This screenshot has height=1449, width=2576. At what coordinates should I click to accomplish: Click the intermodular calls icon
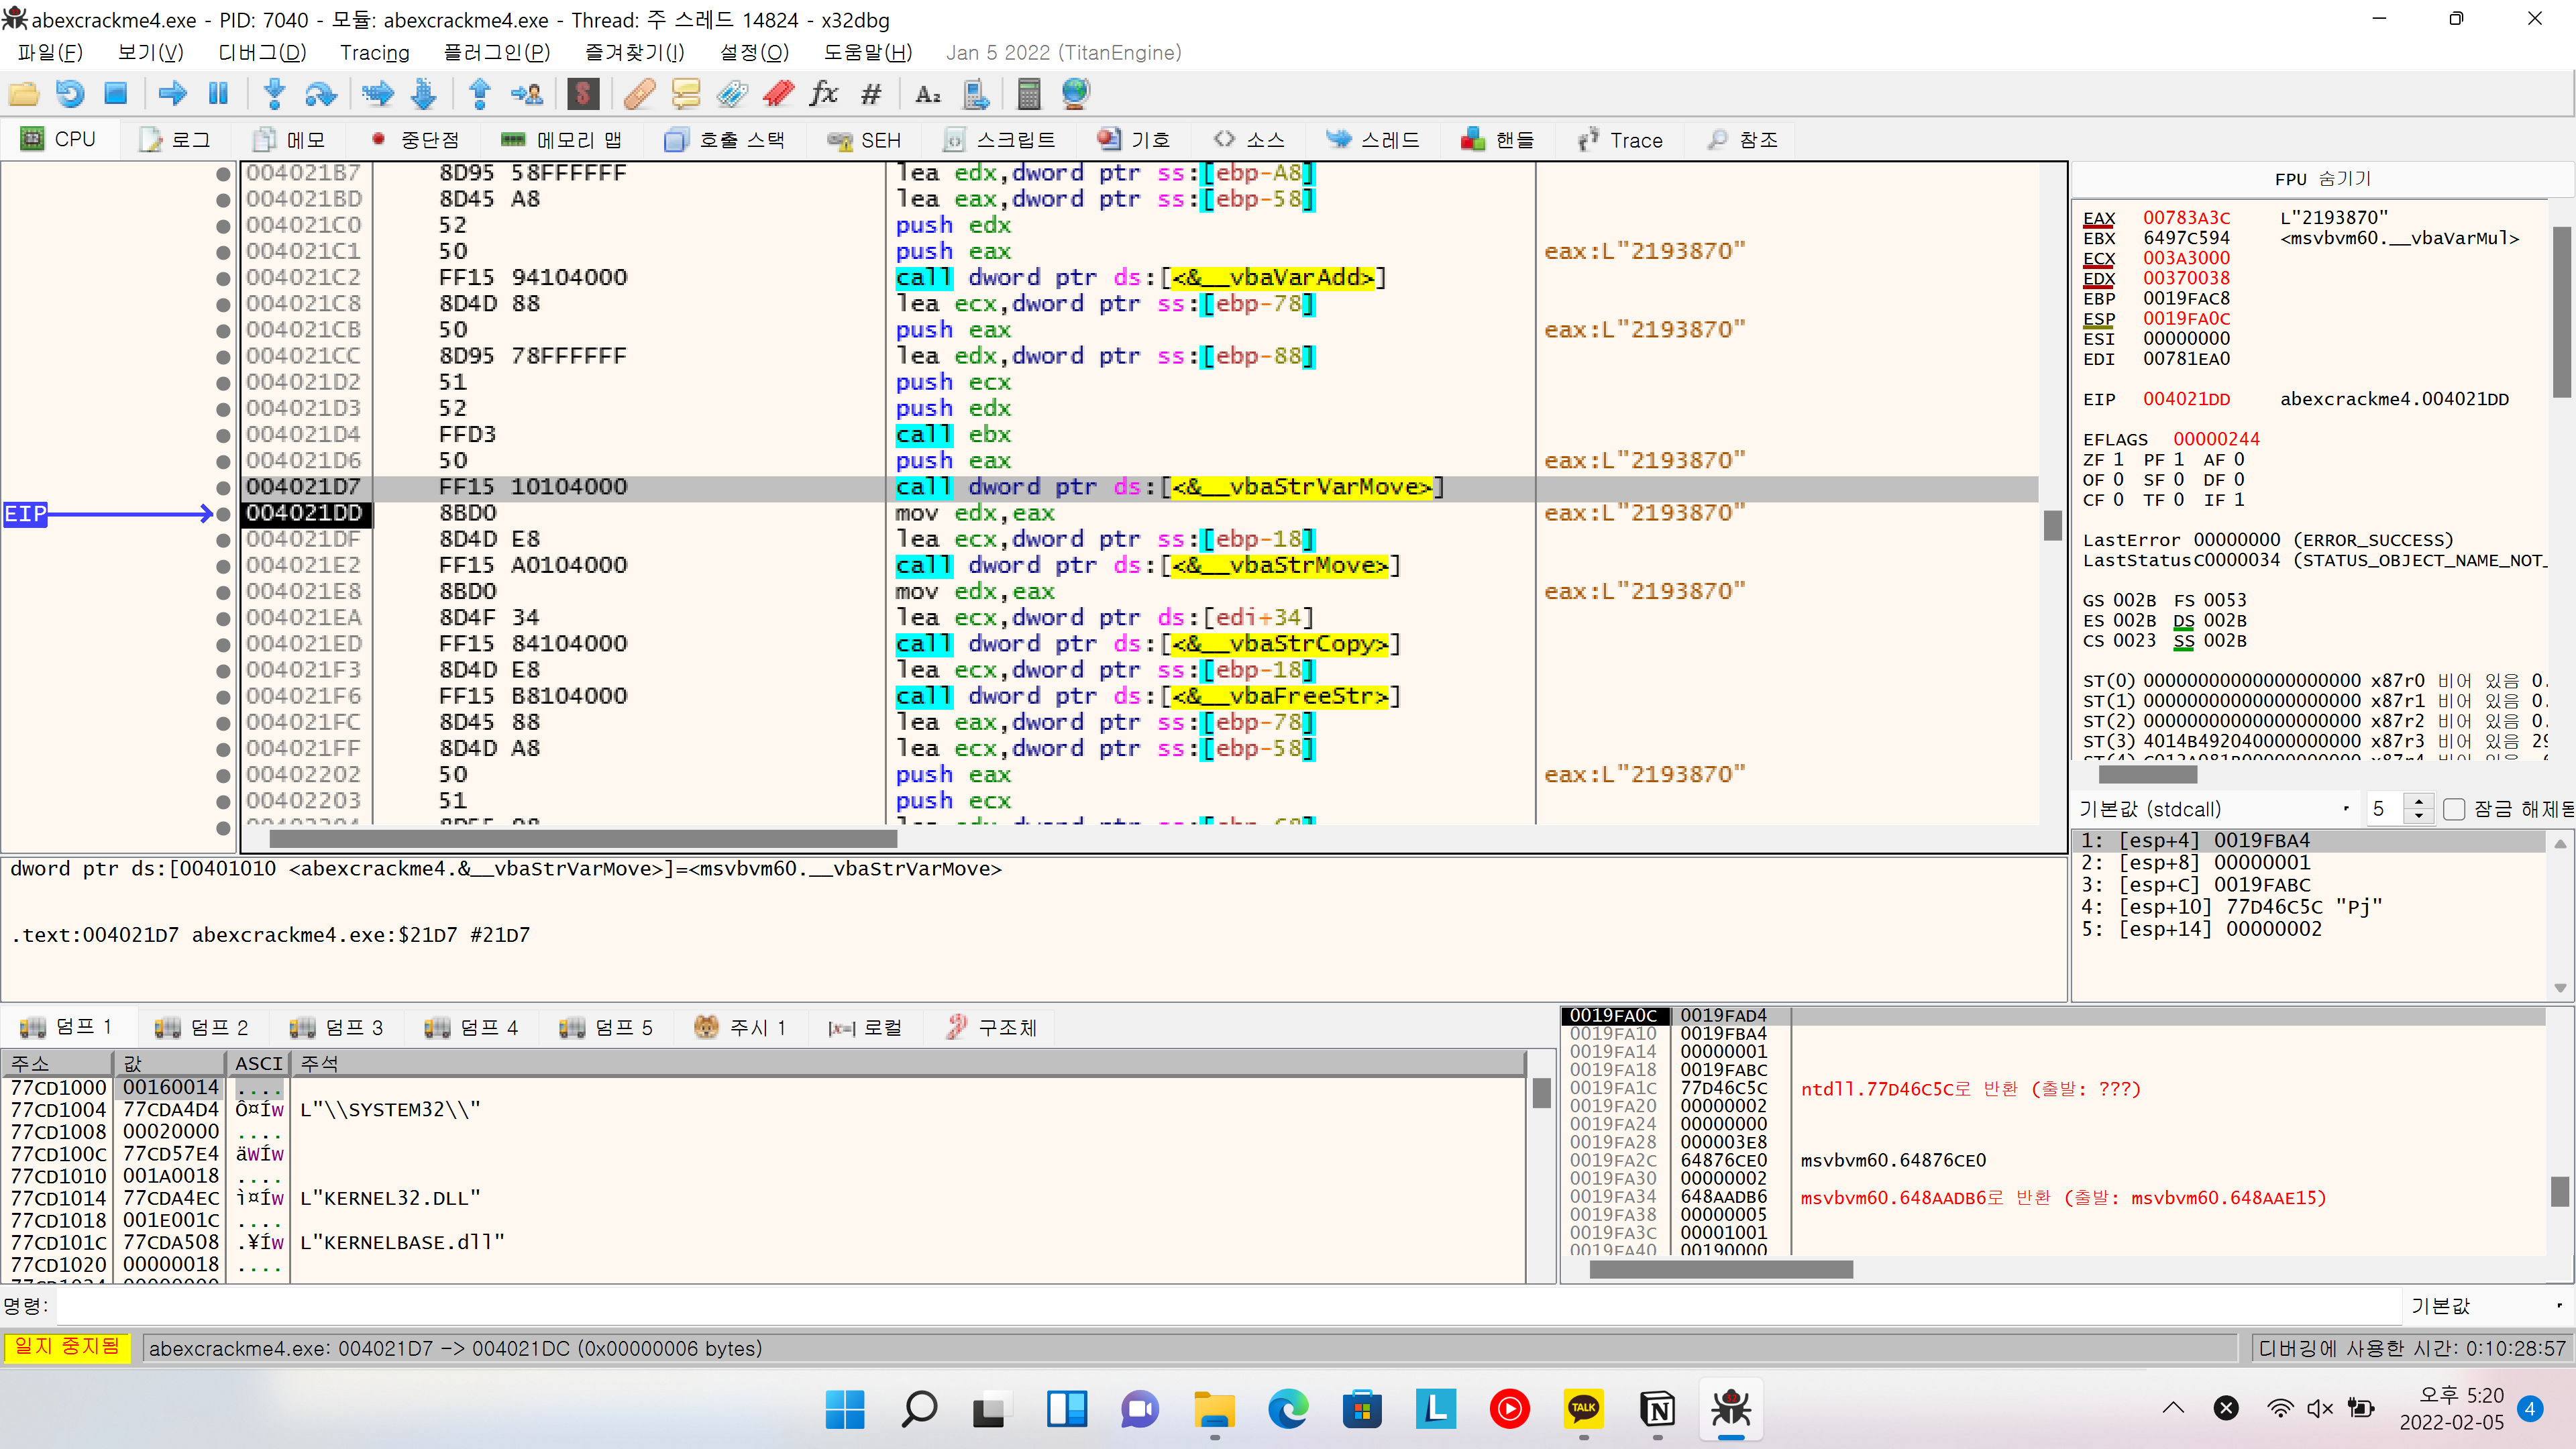pyautogui.click(x=975, y=94)
